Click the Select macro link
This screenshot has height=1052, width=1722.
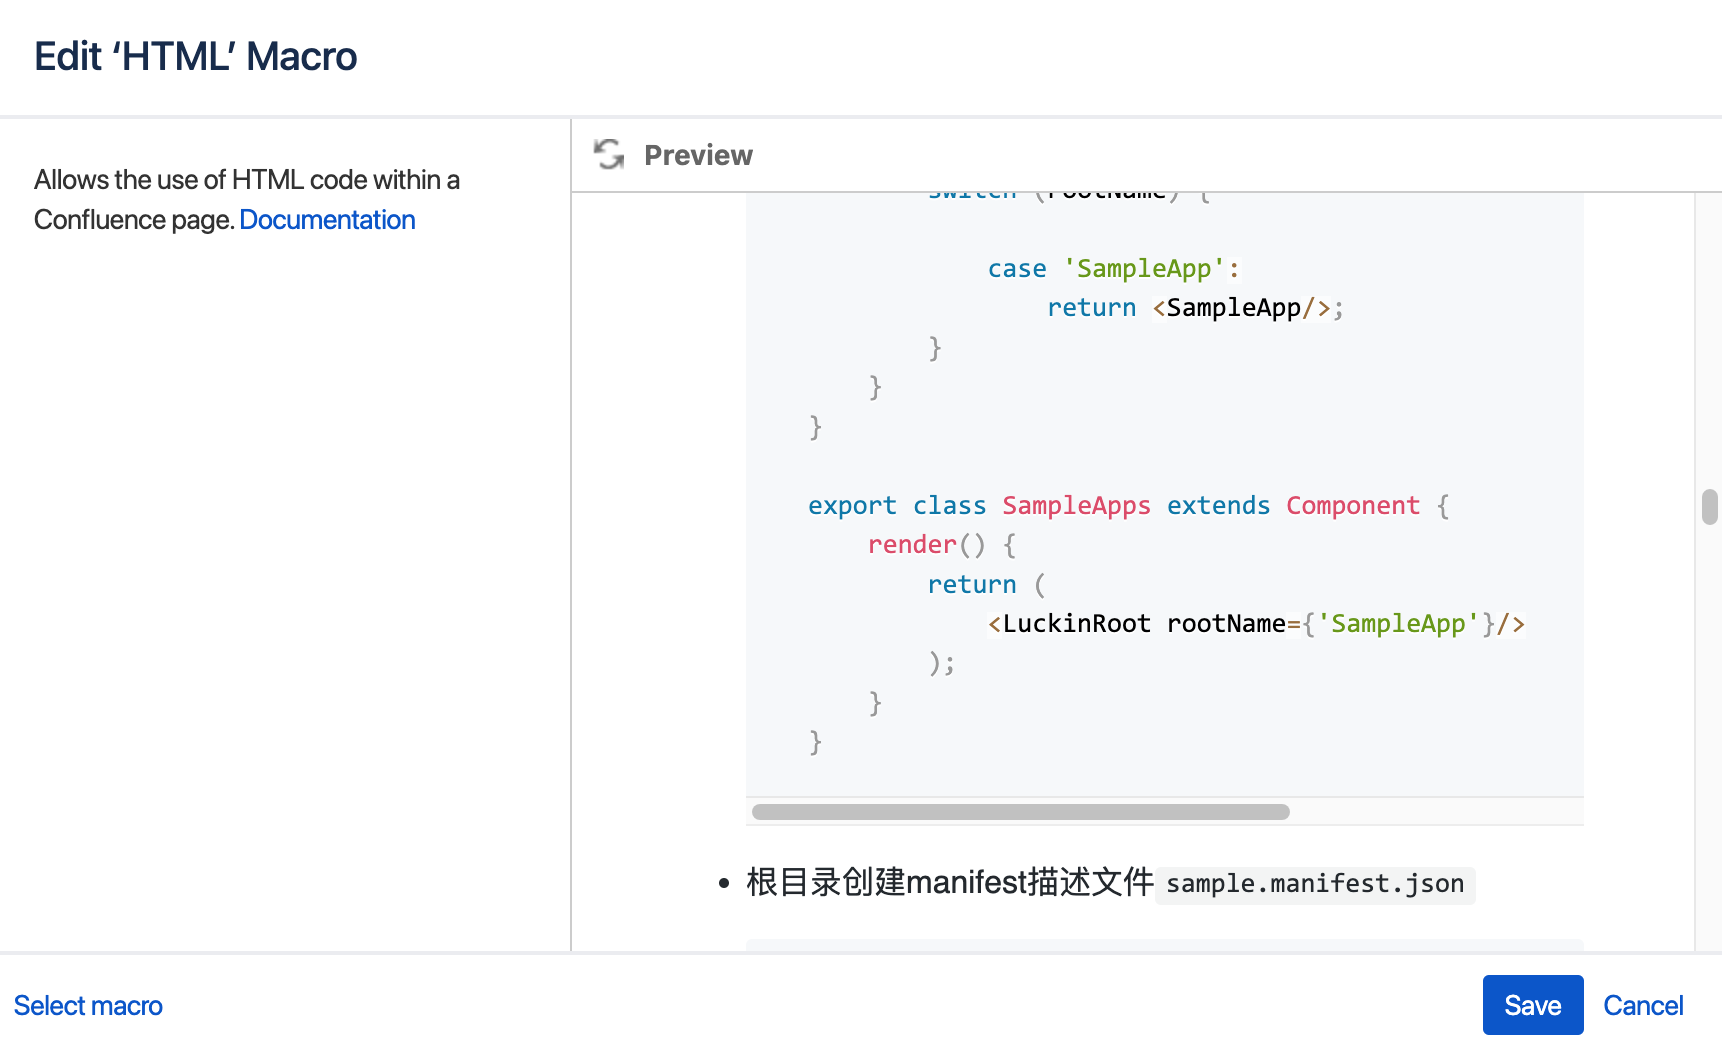point(88,1005)
